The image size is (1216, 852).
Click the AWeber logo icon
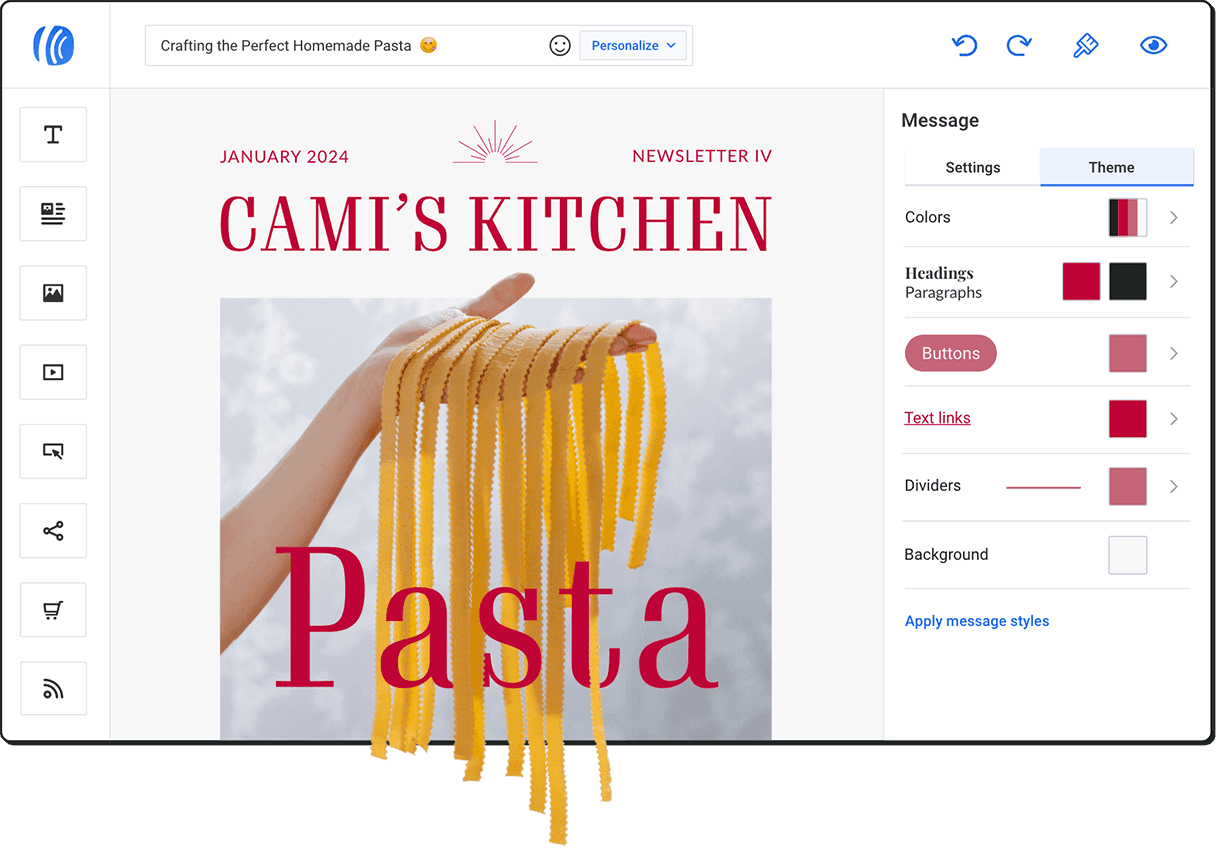54,45
